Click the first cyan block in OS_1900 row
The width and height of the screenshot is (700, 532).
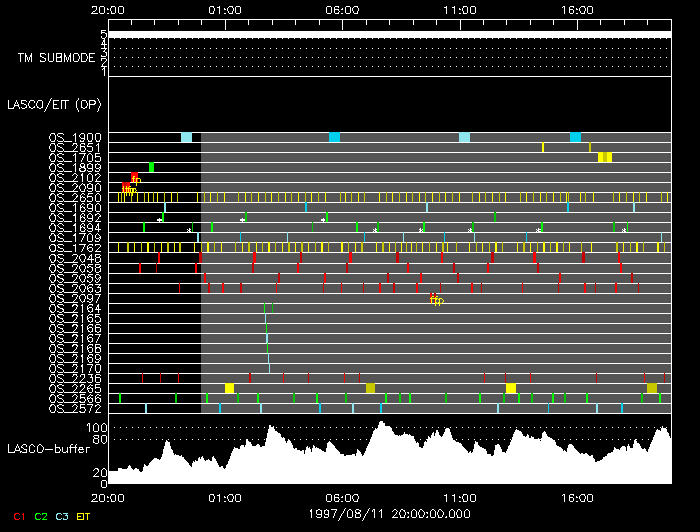tap(186, 137)
